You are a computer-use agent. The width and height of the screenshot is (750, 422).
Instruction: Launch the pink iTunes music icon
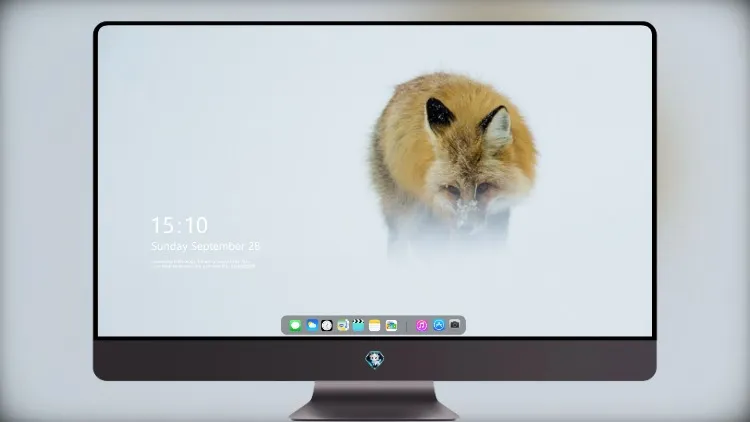[x=421, y=325]
